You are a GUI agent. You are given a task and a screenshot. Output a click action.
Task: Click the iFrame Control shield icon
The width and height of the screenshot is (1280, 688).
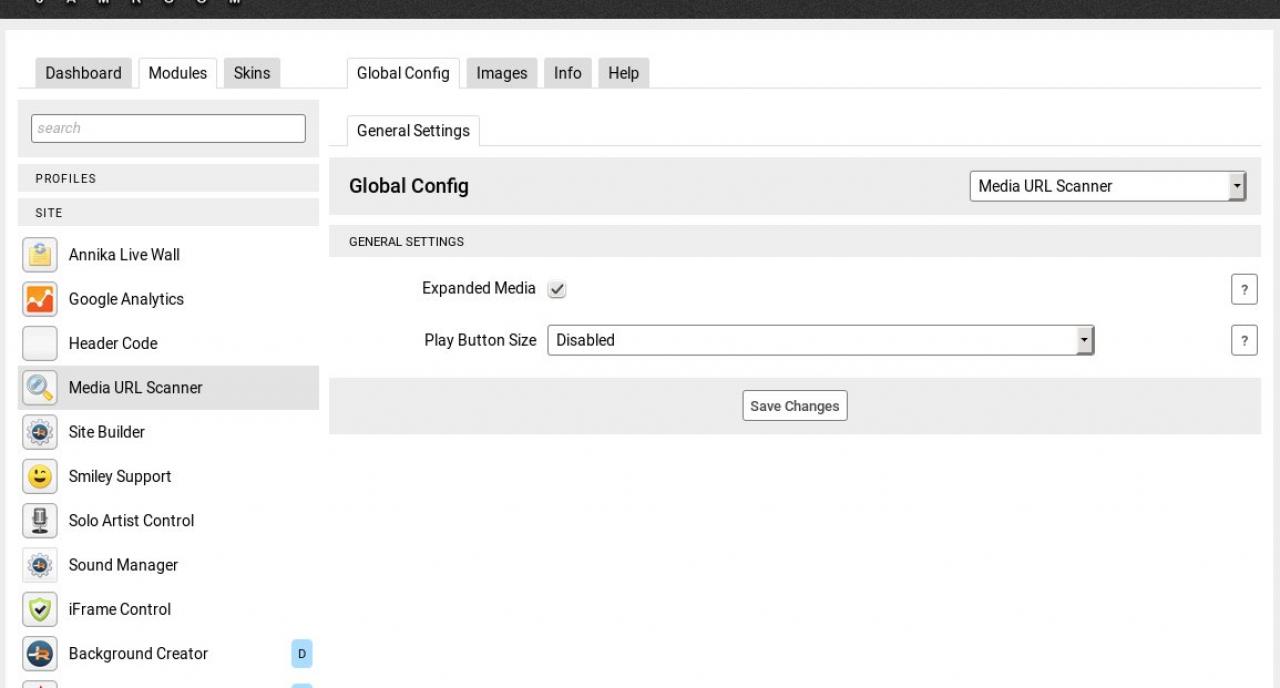40,609
